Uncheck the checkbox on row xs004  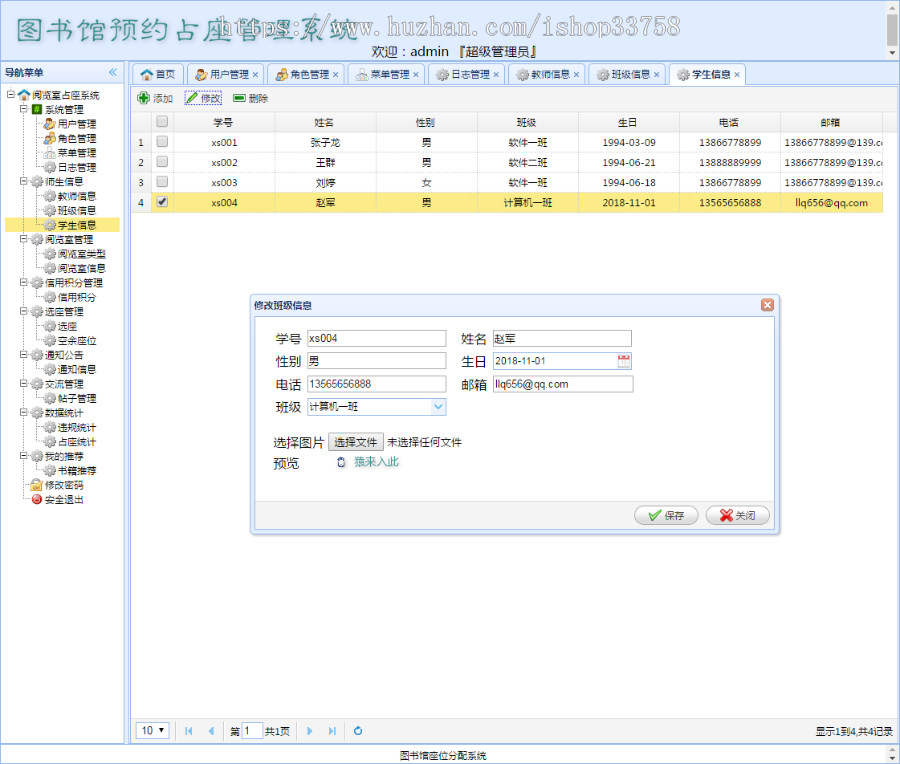point(160,202)
